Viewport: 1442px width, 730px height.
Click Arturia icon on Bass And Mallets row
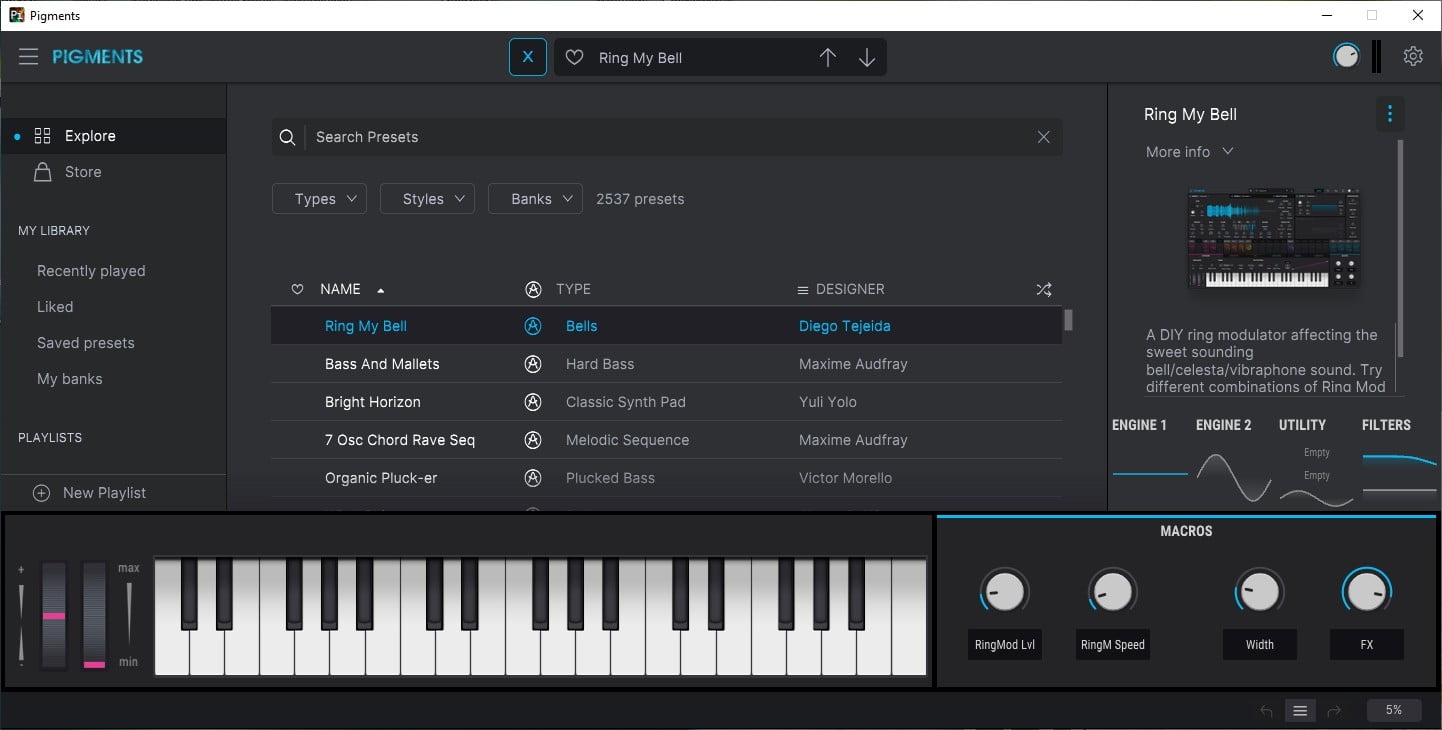(533, 364)
